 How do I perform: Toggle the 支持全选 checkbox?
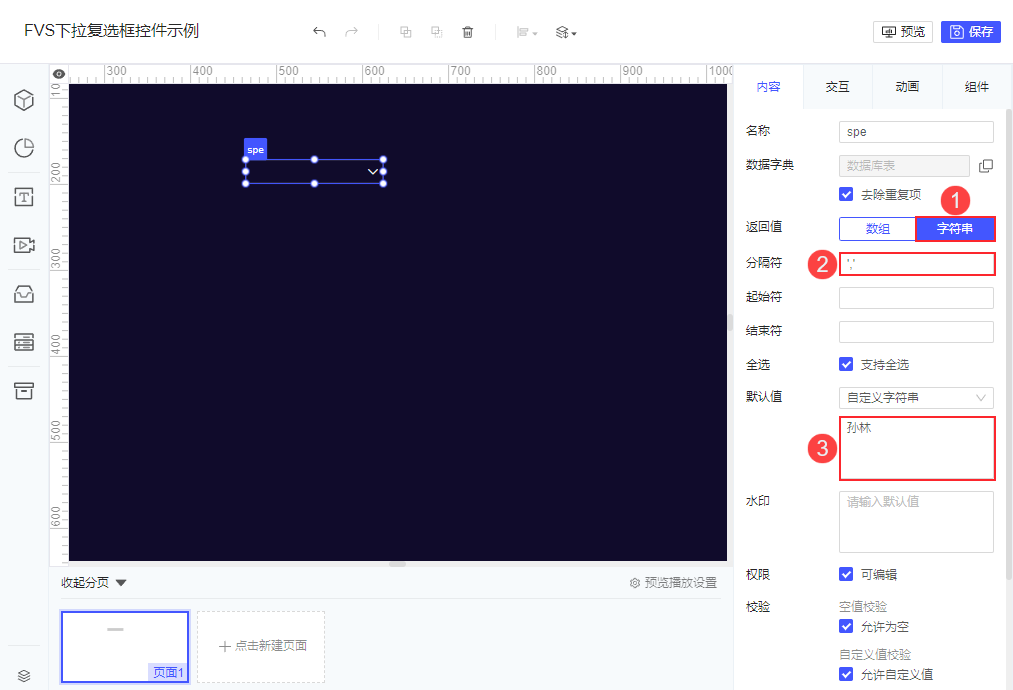[x=846, y=364]
